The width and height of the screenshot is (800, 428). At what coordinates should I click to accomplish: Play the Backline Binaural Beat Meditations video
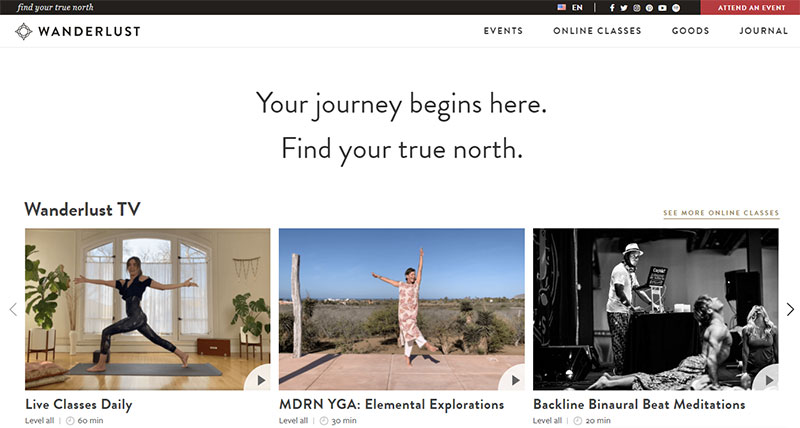coord(769,380)
